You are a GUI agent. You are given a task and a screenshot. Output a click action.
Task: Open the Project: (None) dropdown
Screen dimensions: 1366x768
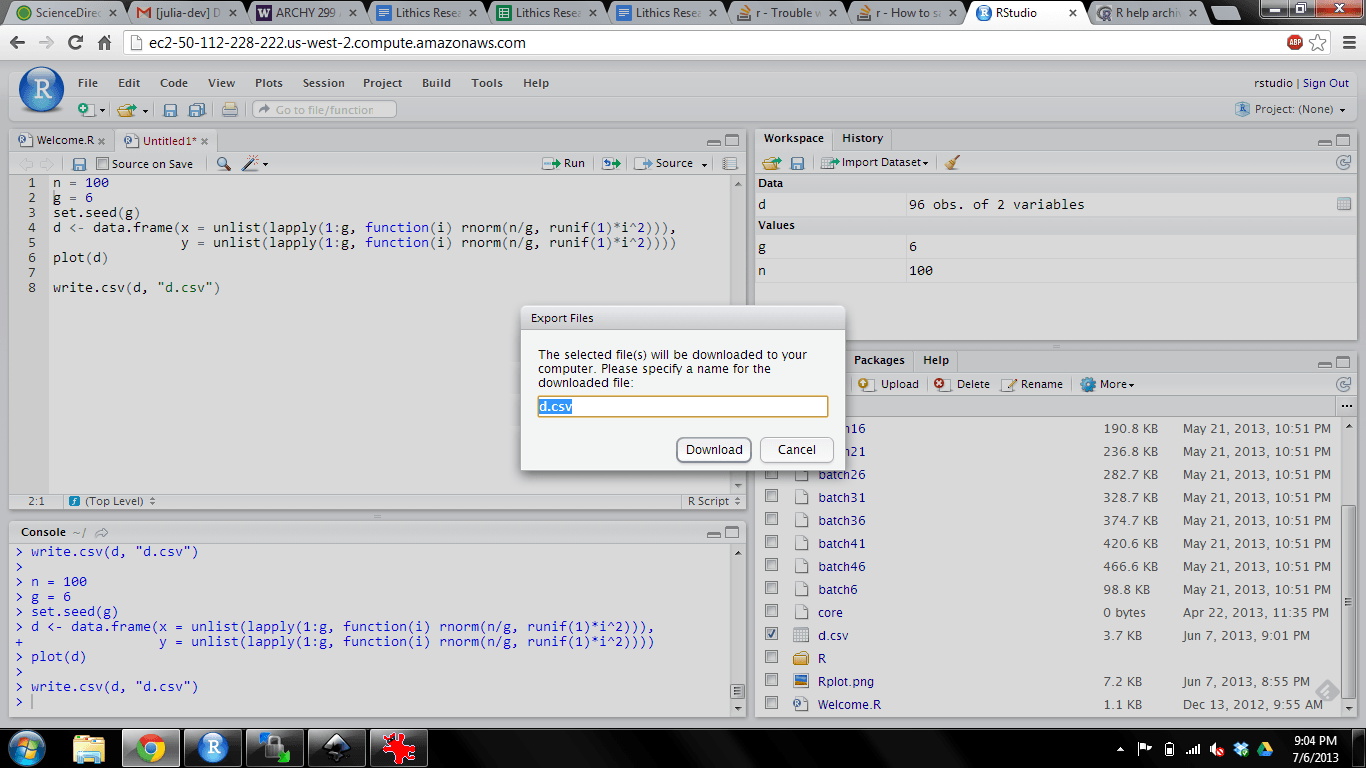pos(1291,109)
